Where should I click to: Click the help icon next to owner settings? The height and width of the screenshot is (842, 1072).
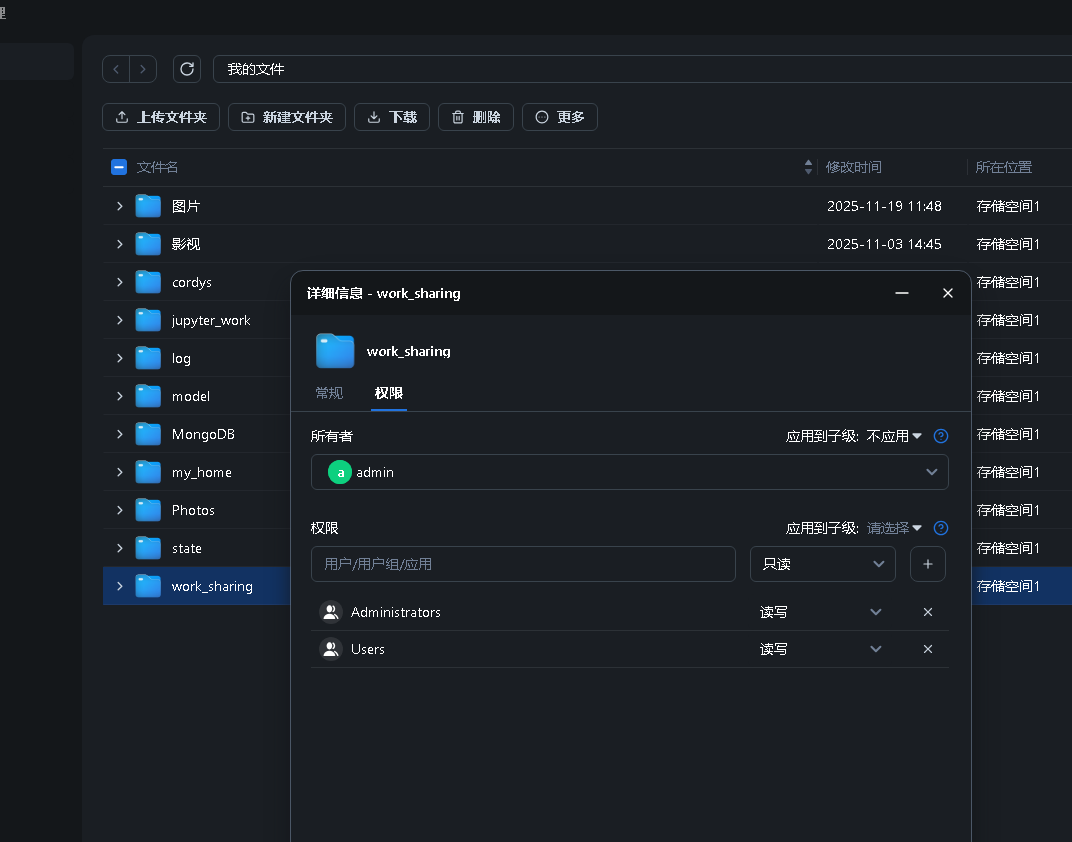tap(940, 436)
